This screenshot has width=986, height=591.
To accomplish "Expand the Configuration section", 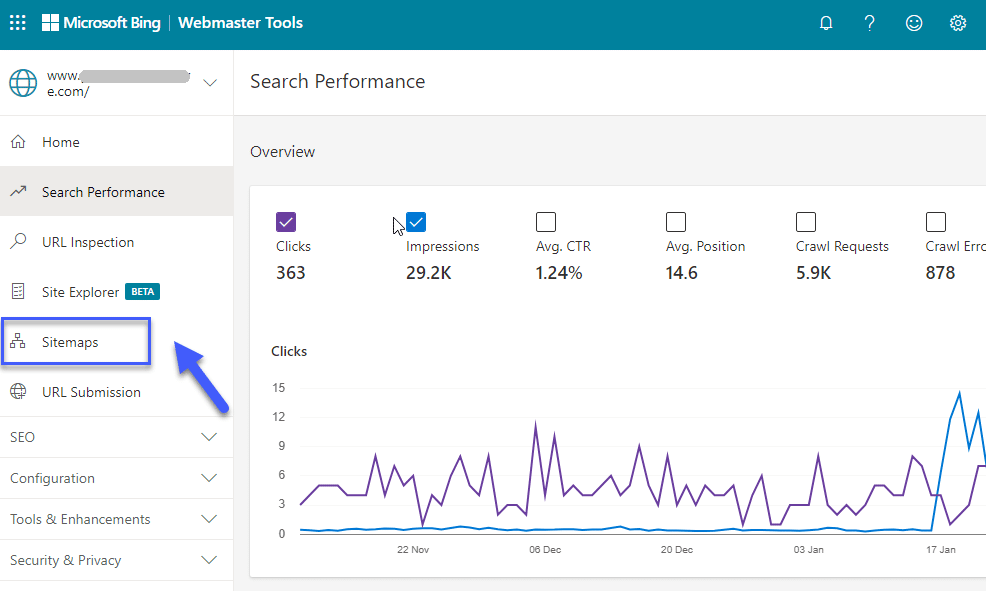I will tap(209, 478).
